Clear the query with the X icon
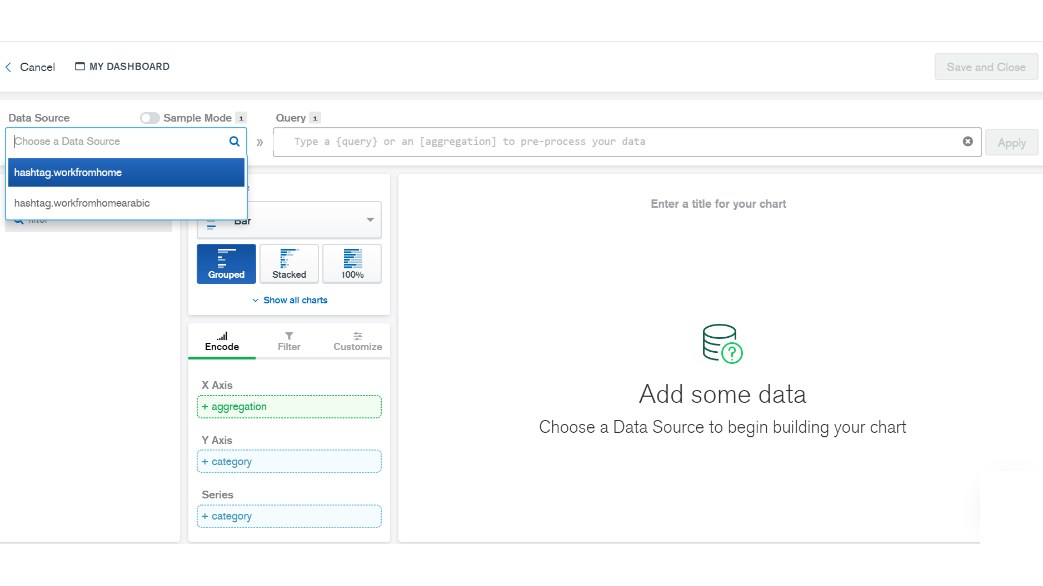This screenshot has height=586, width=1043. click(968, 141)
